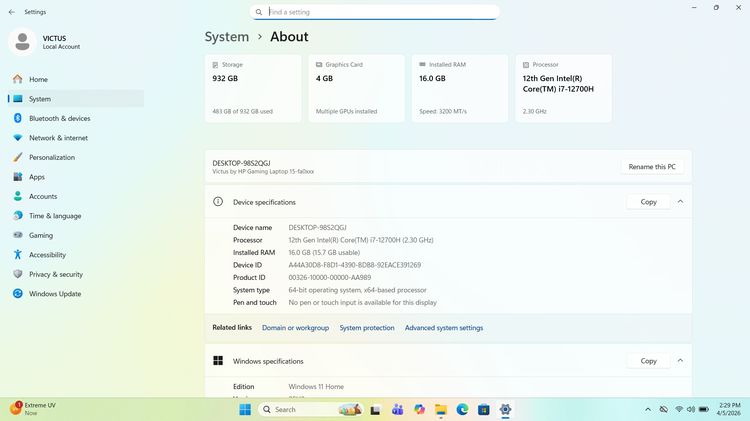Open Microsoft Store from taskbar
This screenshot has height=421, width=750.
(x=484, y=410)
